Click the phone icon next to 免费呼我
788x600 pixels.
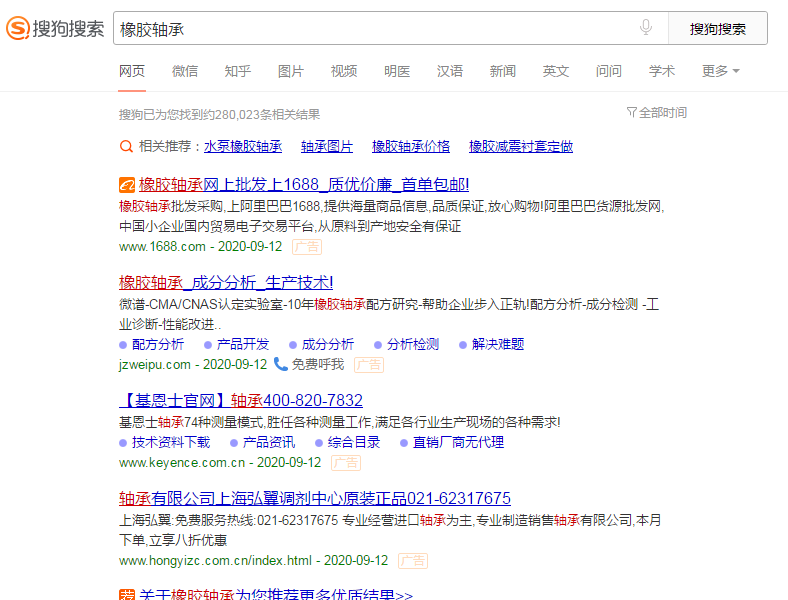(x=281, y=364)
